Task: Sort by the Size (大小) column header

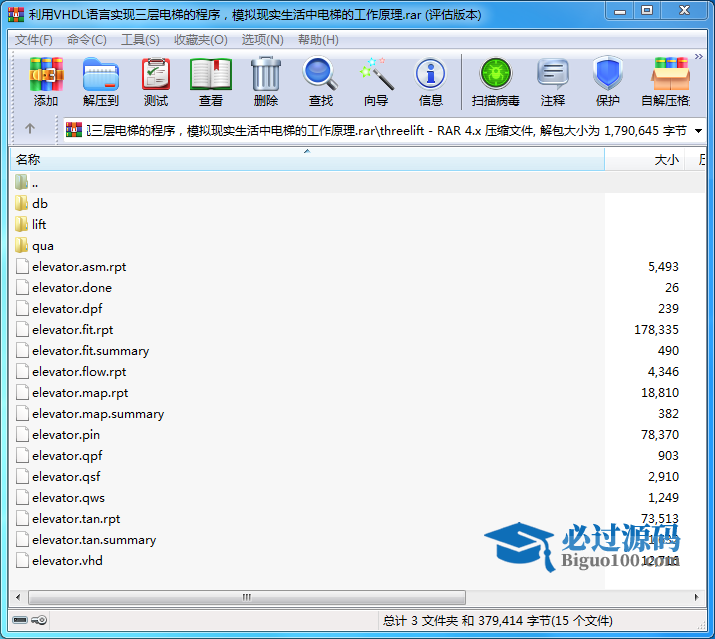Action: (644, 160)
